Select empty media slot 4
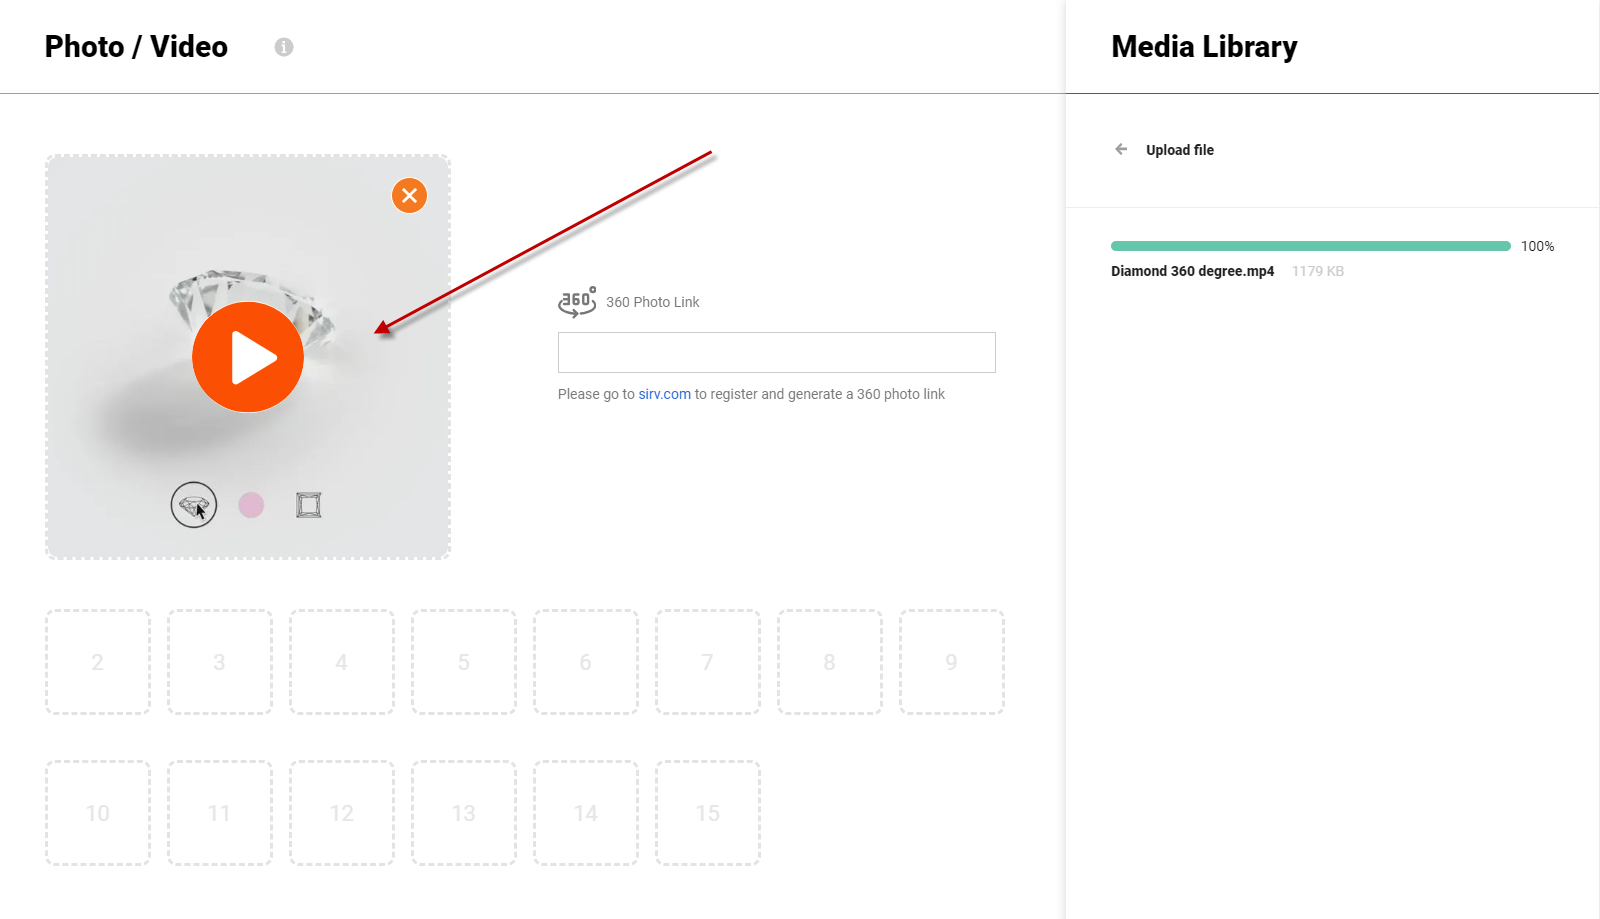 (342, 662)
